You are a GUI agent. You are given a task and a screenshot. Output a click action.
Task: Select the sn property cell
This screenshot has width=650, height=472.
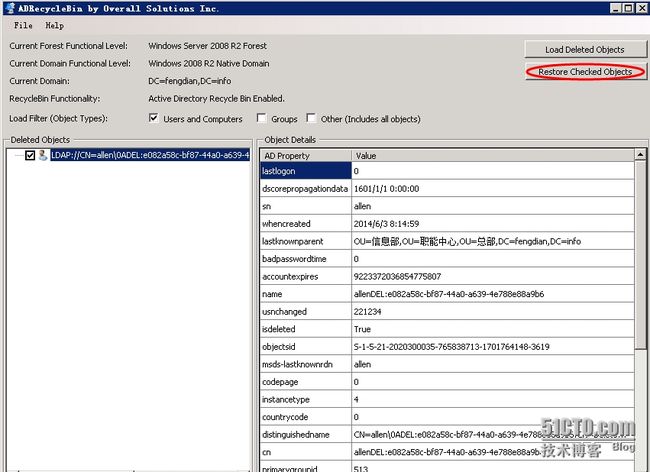306,206
